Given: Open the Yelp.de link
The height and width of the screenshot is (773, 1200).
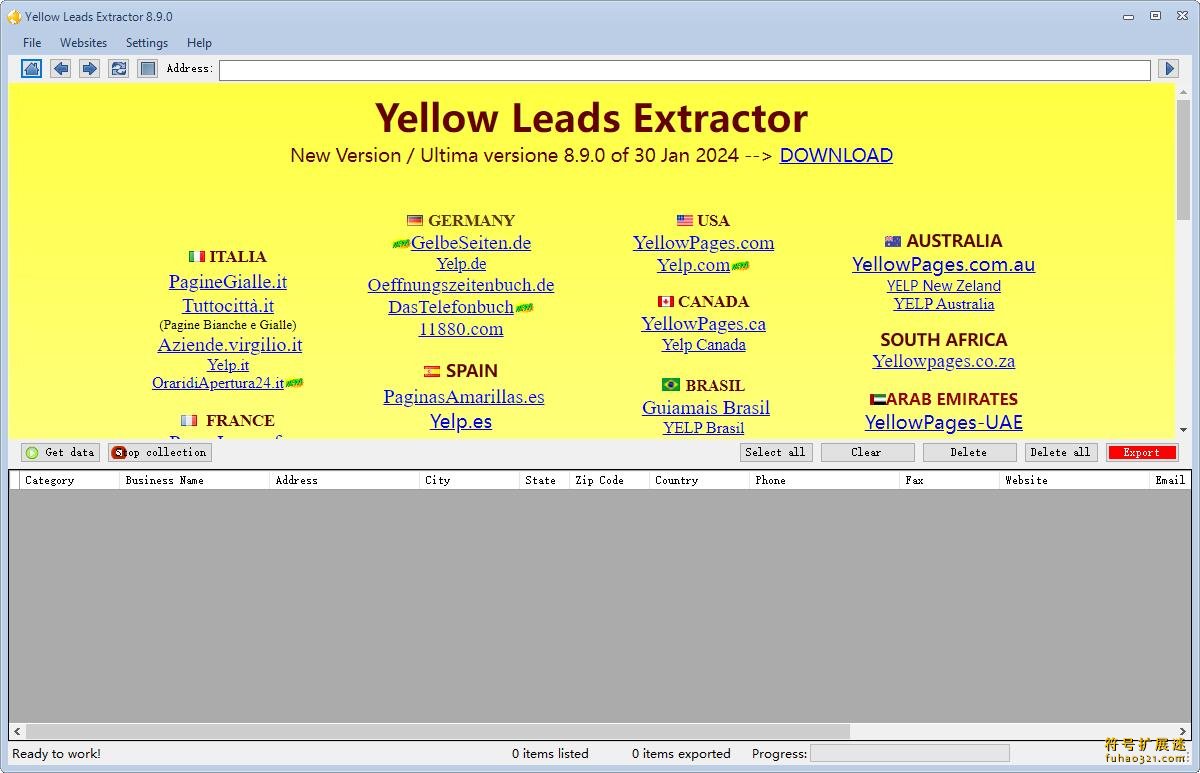Looking at the screenshot, I should point(461,264).
